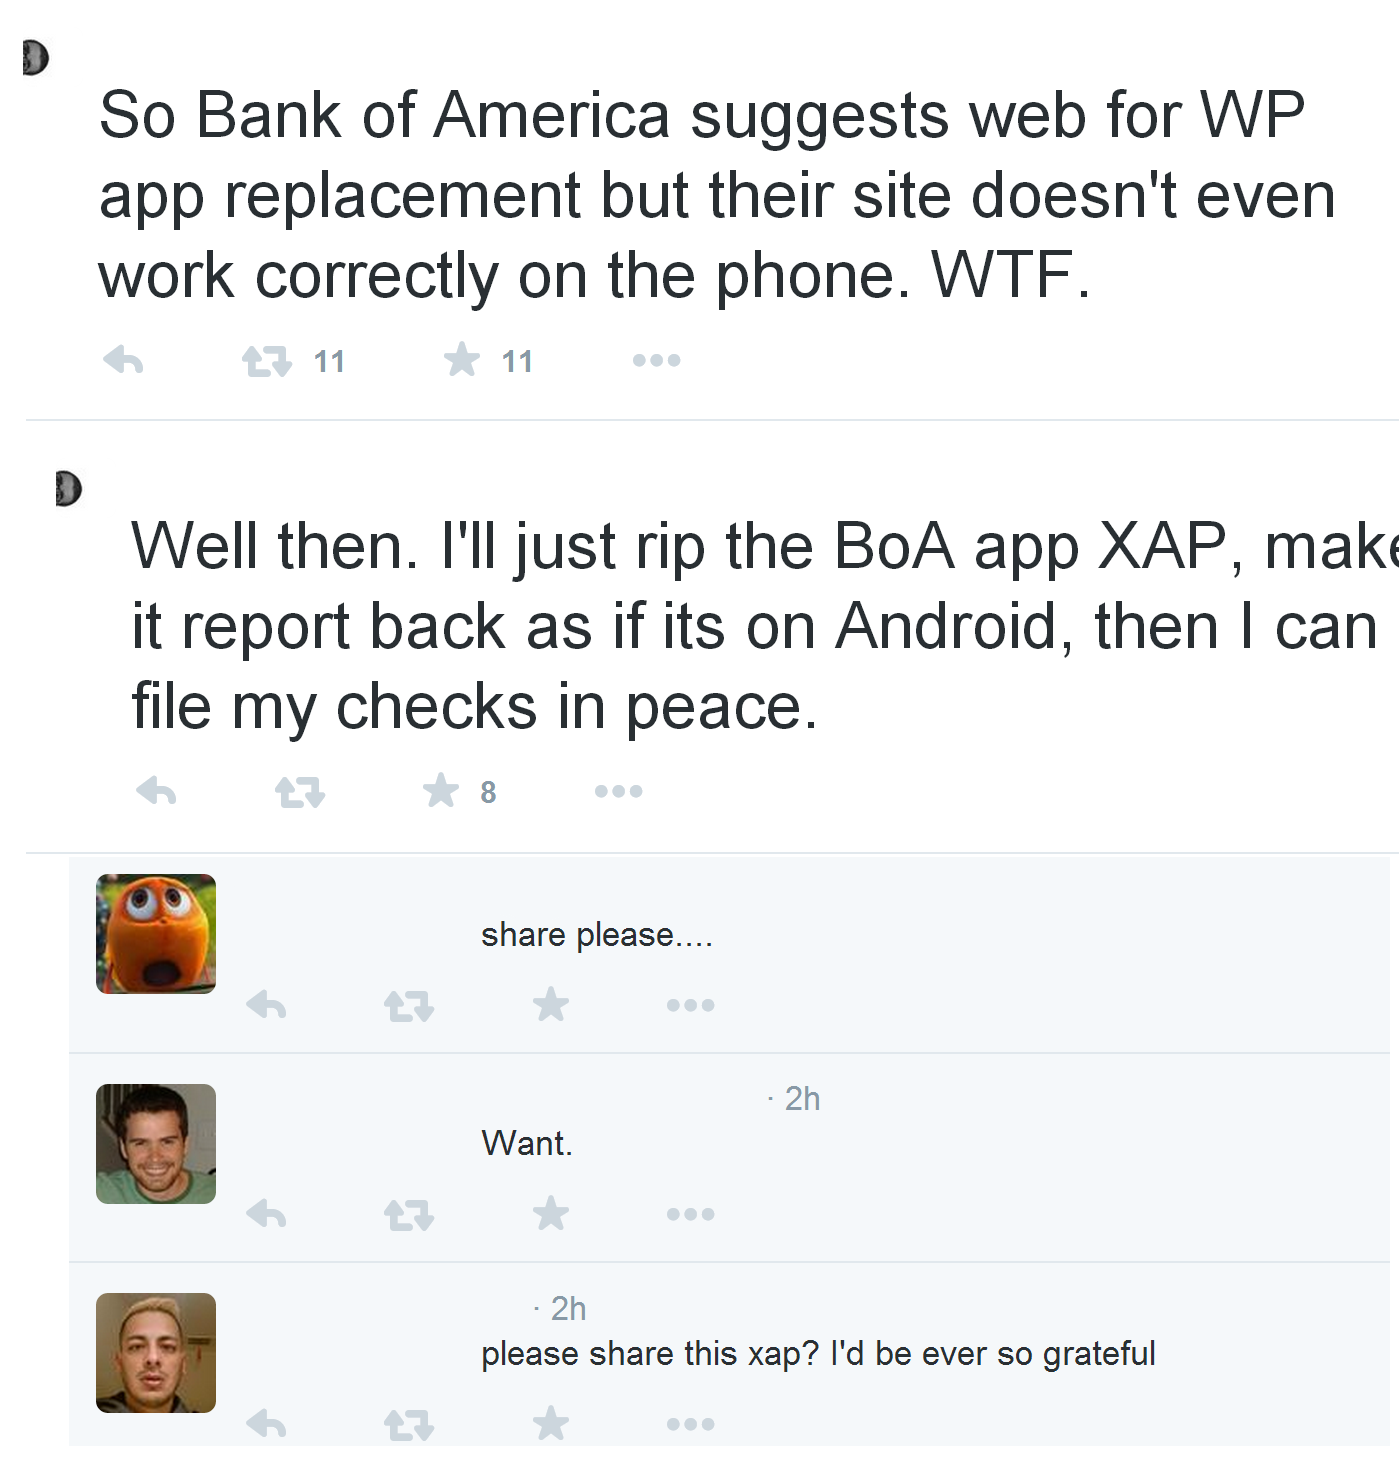Open the orange cartoon character avatar
Screen dimensions: 1399x1459
[156, 934]
